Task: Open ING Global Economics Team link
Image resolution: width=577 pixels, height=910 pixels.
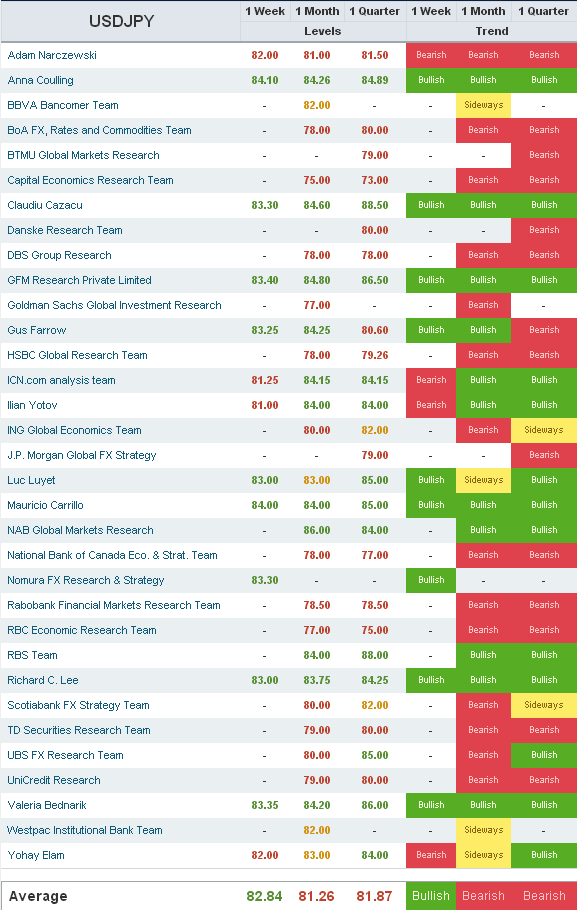Action: [x=74, y=430]
